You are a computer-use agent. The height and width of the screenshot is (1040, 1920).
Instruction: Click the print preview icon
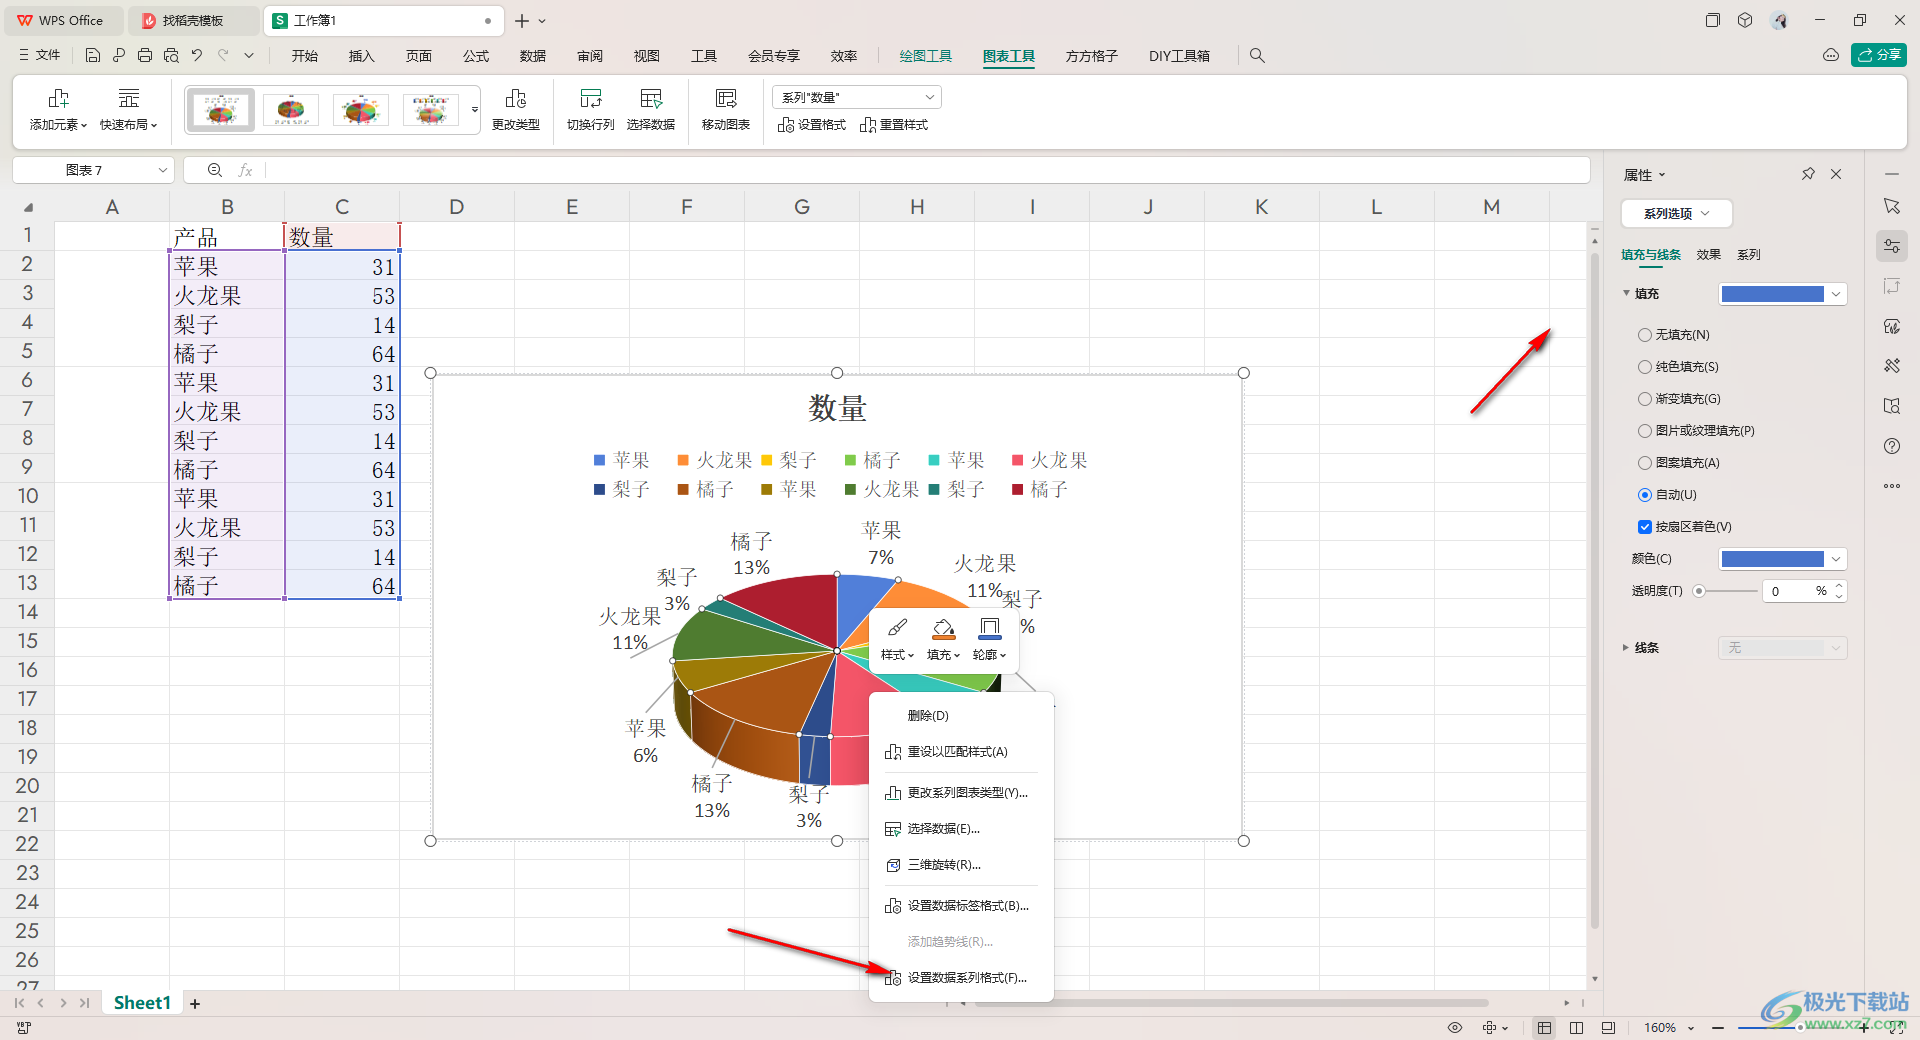171,56
